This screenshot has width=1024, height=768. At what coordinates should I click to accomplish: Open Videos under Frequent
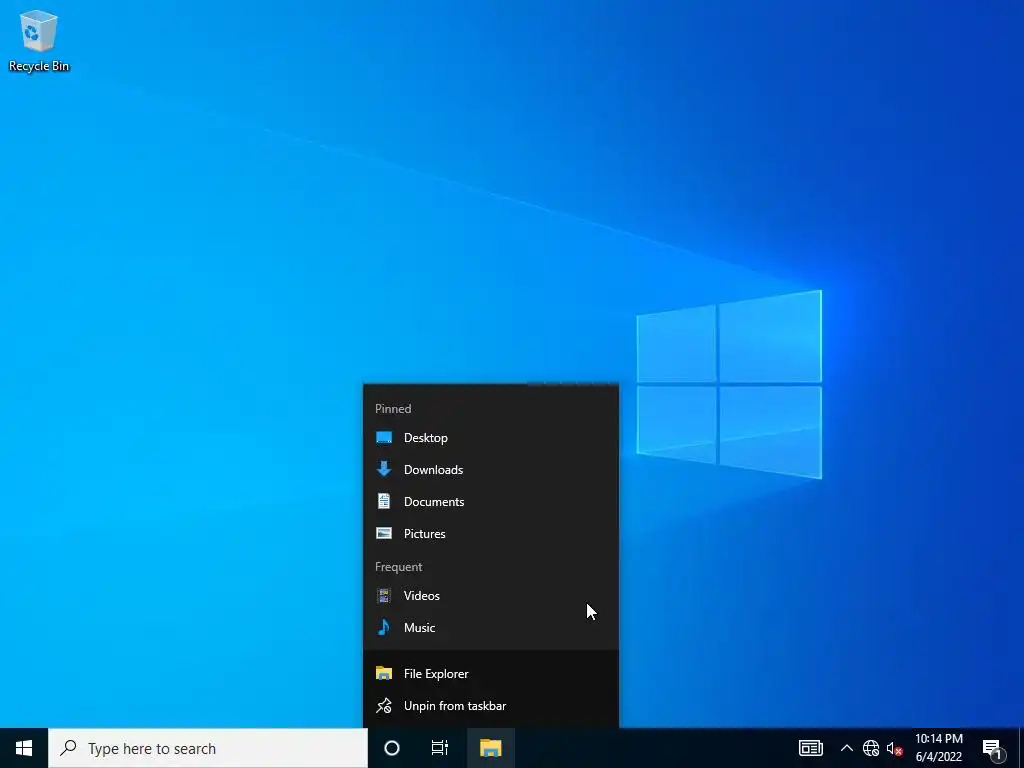pos(490,596)
